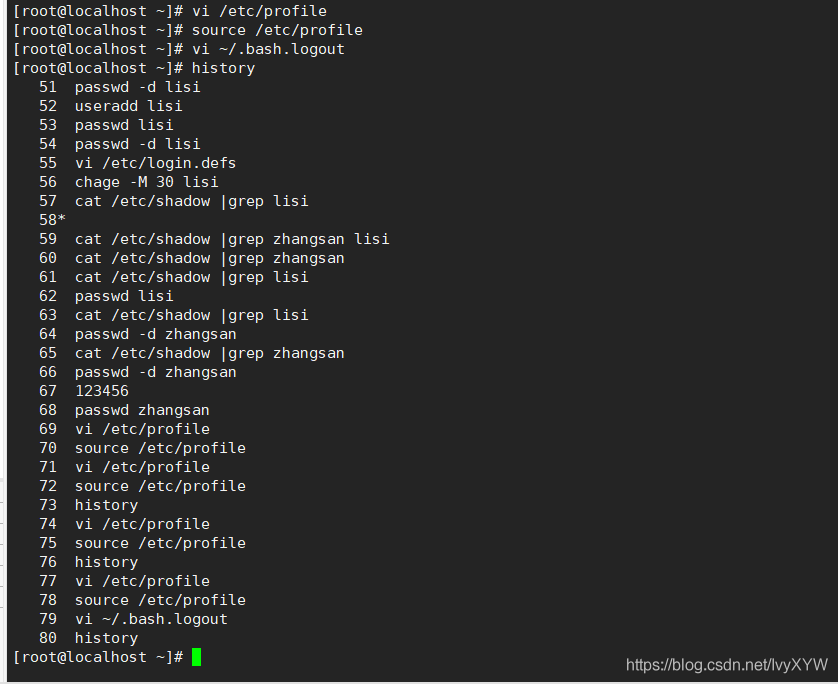Click line 59 grep zhangsan lisi
The width and height of the screenshot is (838, 684).
click(214, 239)
